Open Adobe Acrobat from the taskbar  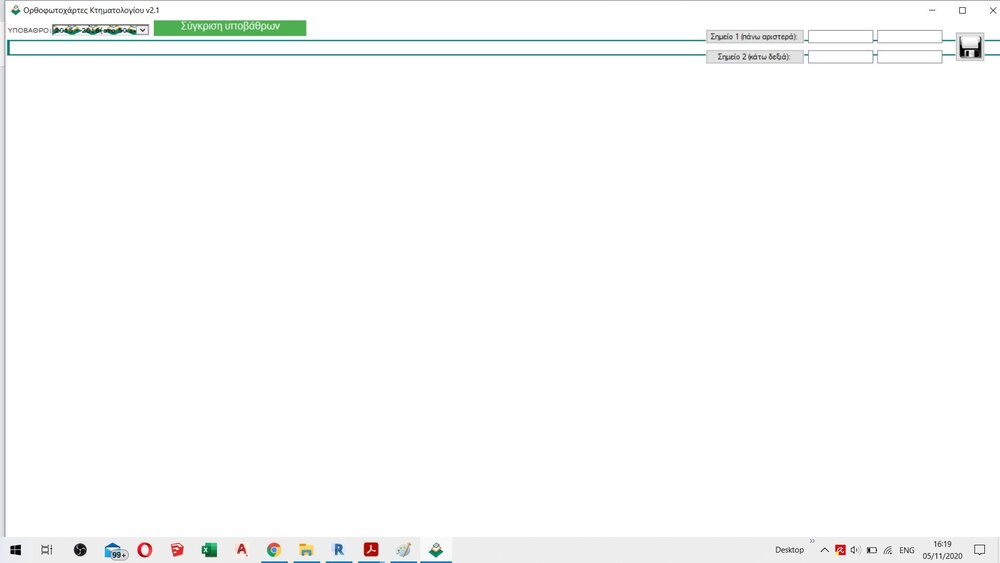[x=370, y=550]
